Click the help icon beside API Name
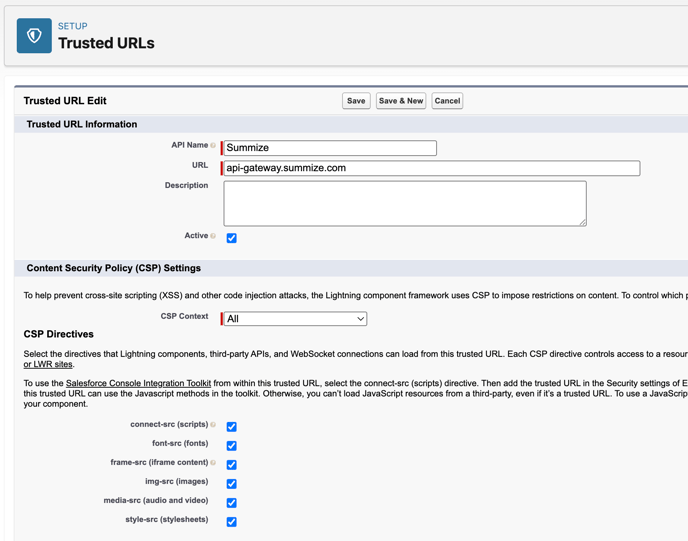 213,146
